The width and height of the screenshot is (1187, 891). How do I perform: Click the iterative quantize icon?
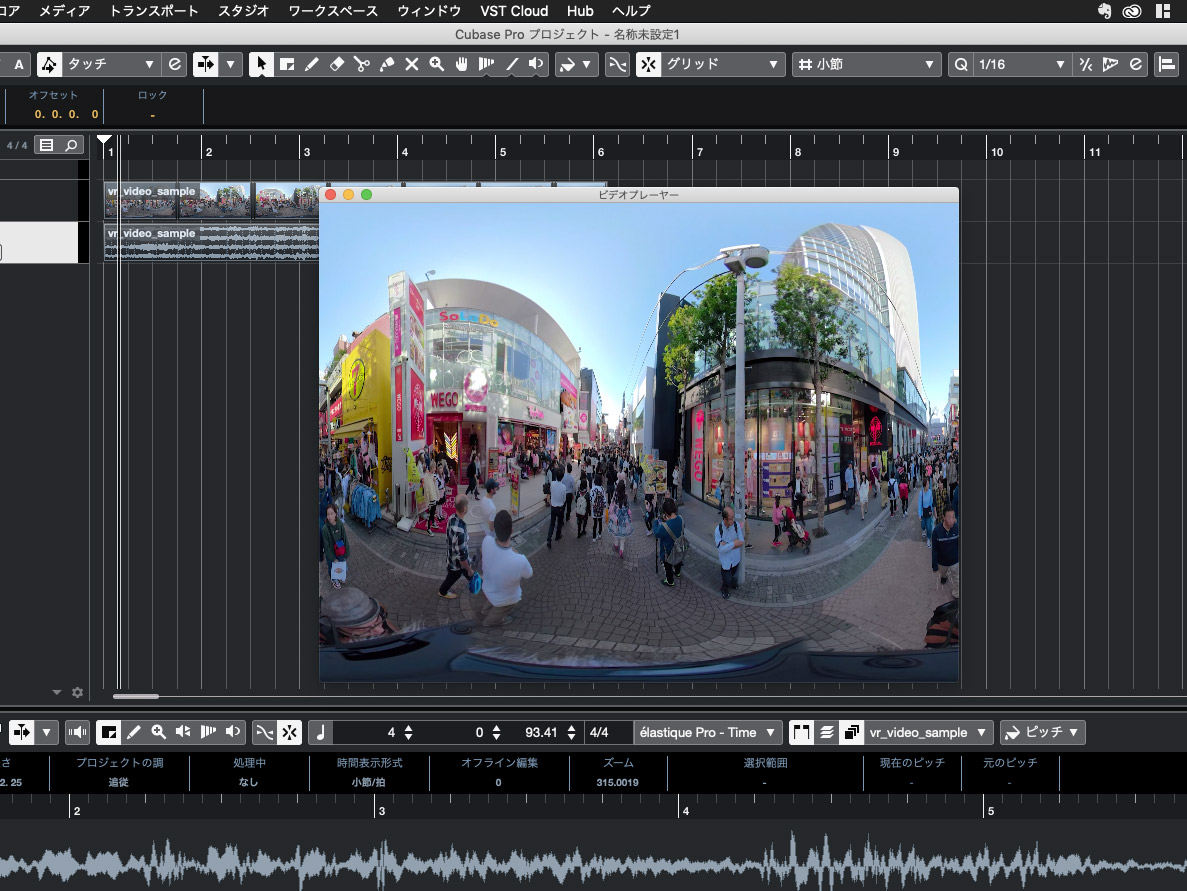click(1111, 64)
